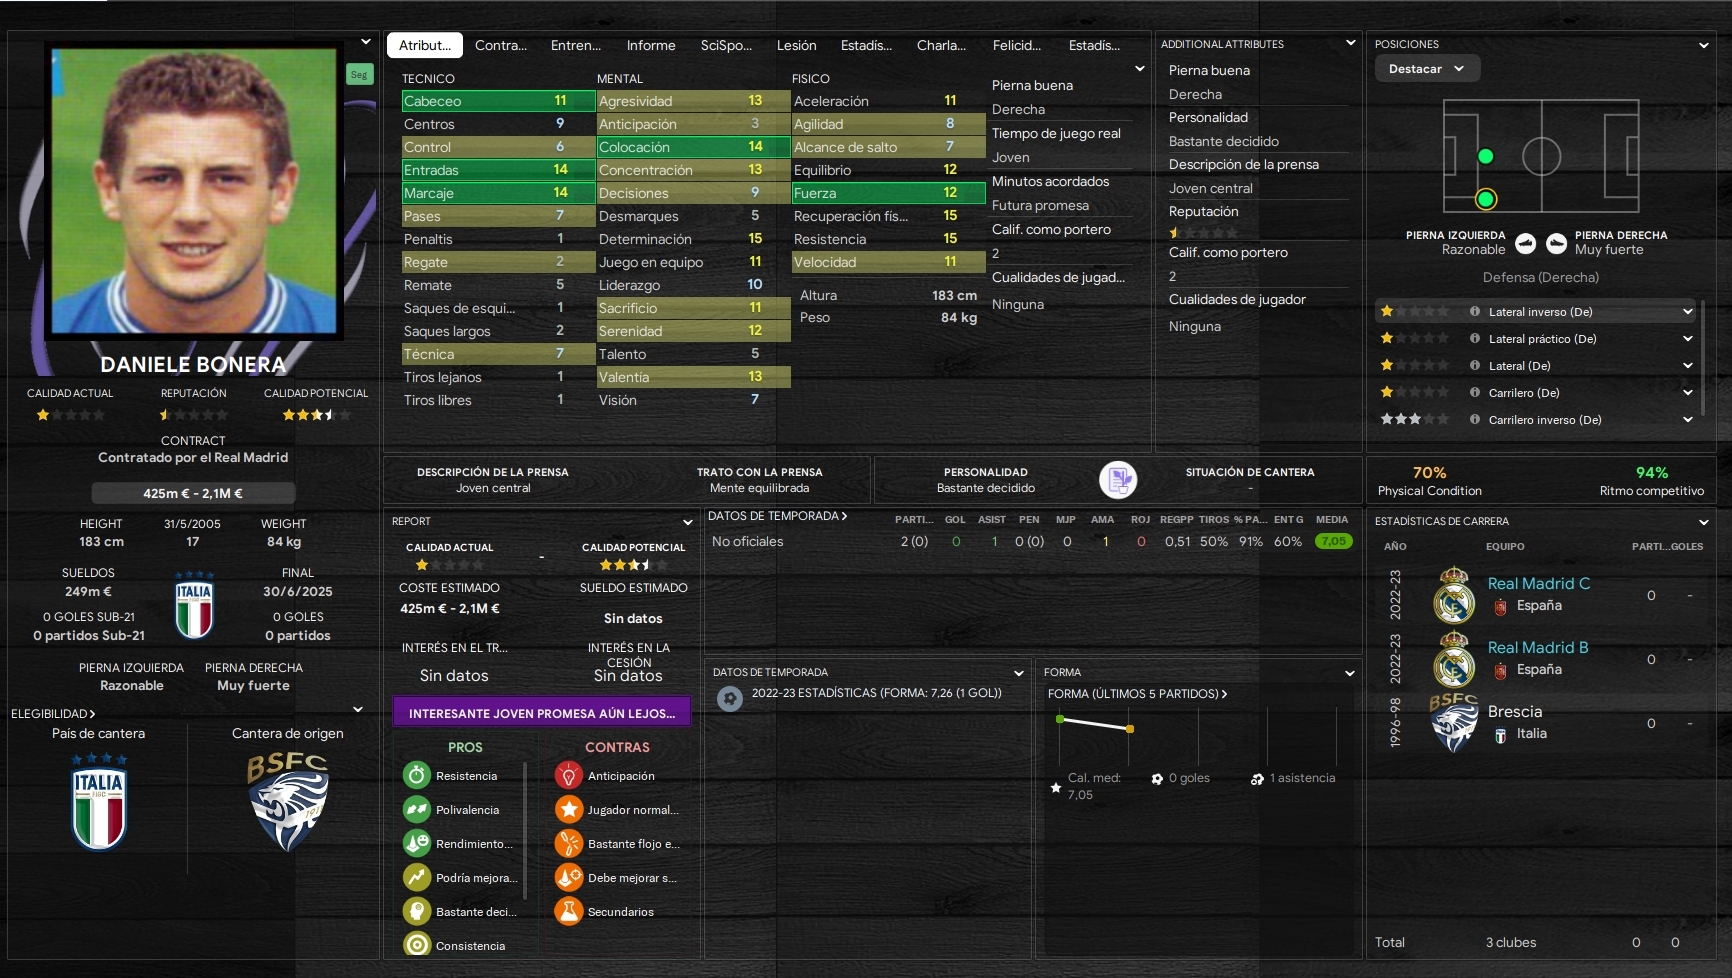
Task: Open the Posiciones panel dropdown arrow
Action: click(1704, 45)
